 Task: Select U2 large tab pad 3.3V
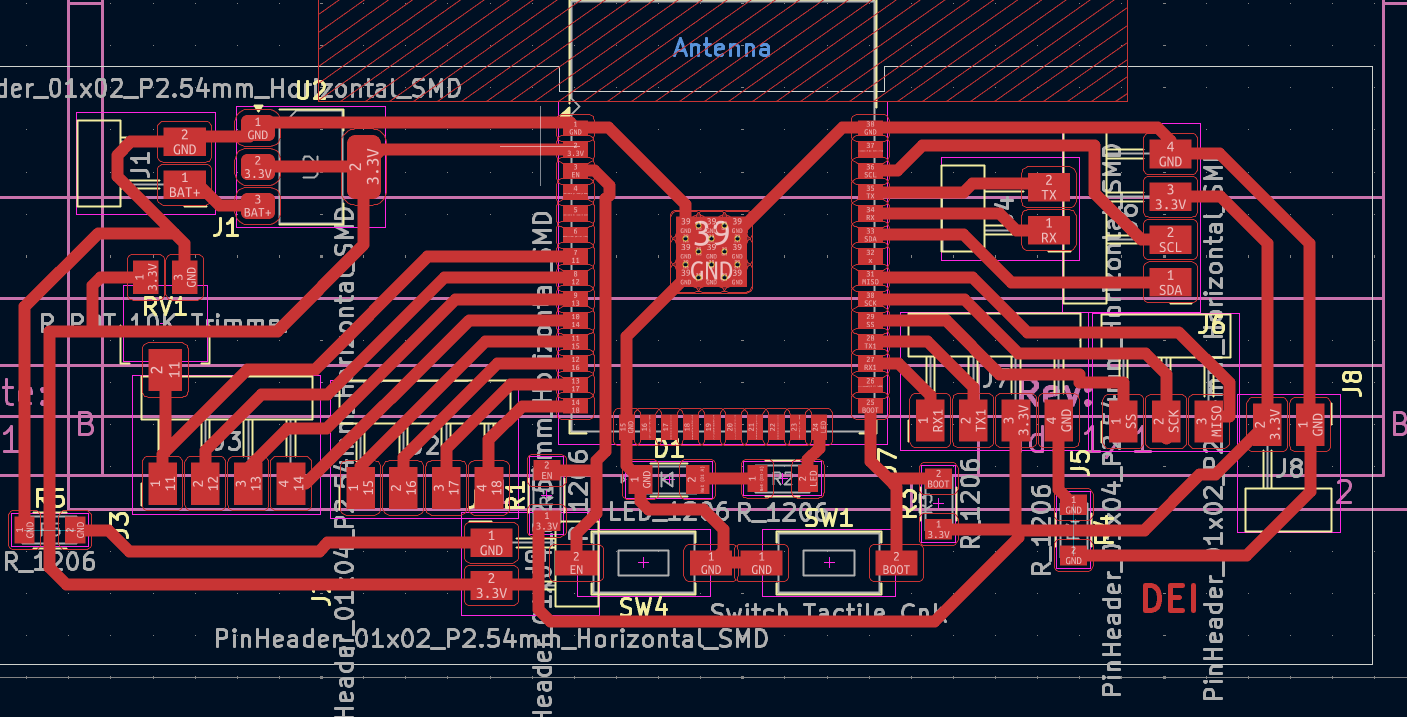[364, 166]
